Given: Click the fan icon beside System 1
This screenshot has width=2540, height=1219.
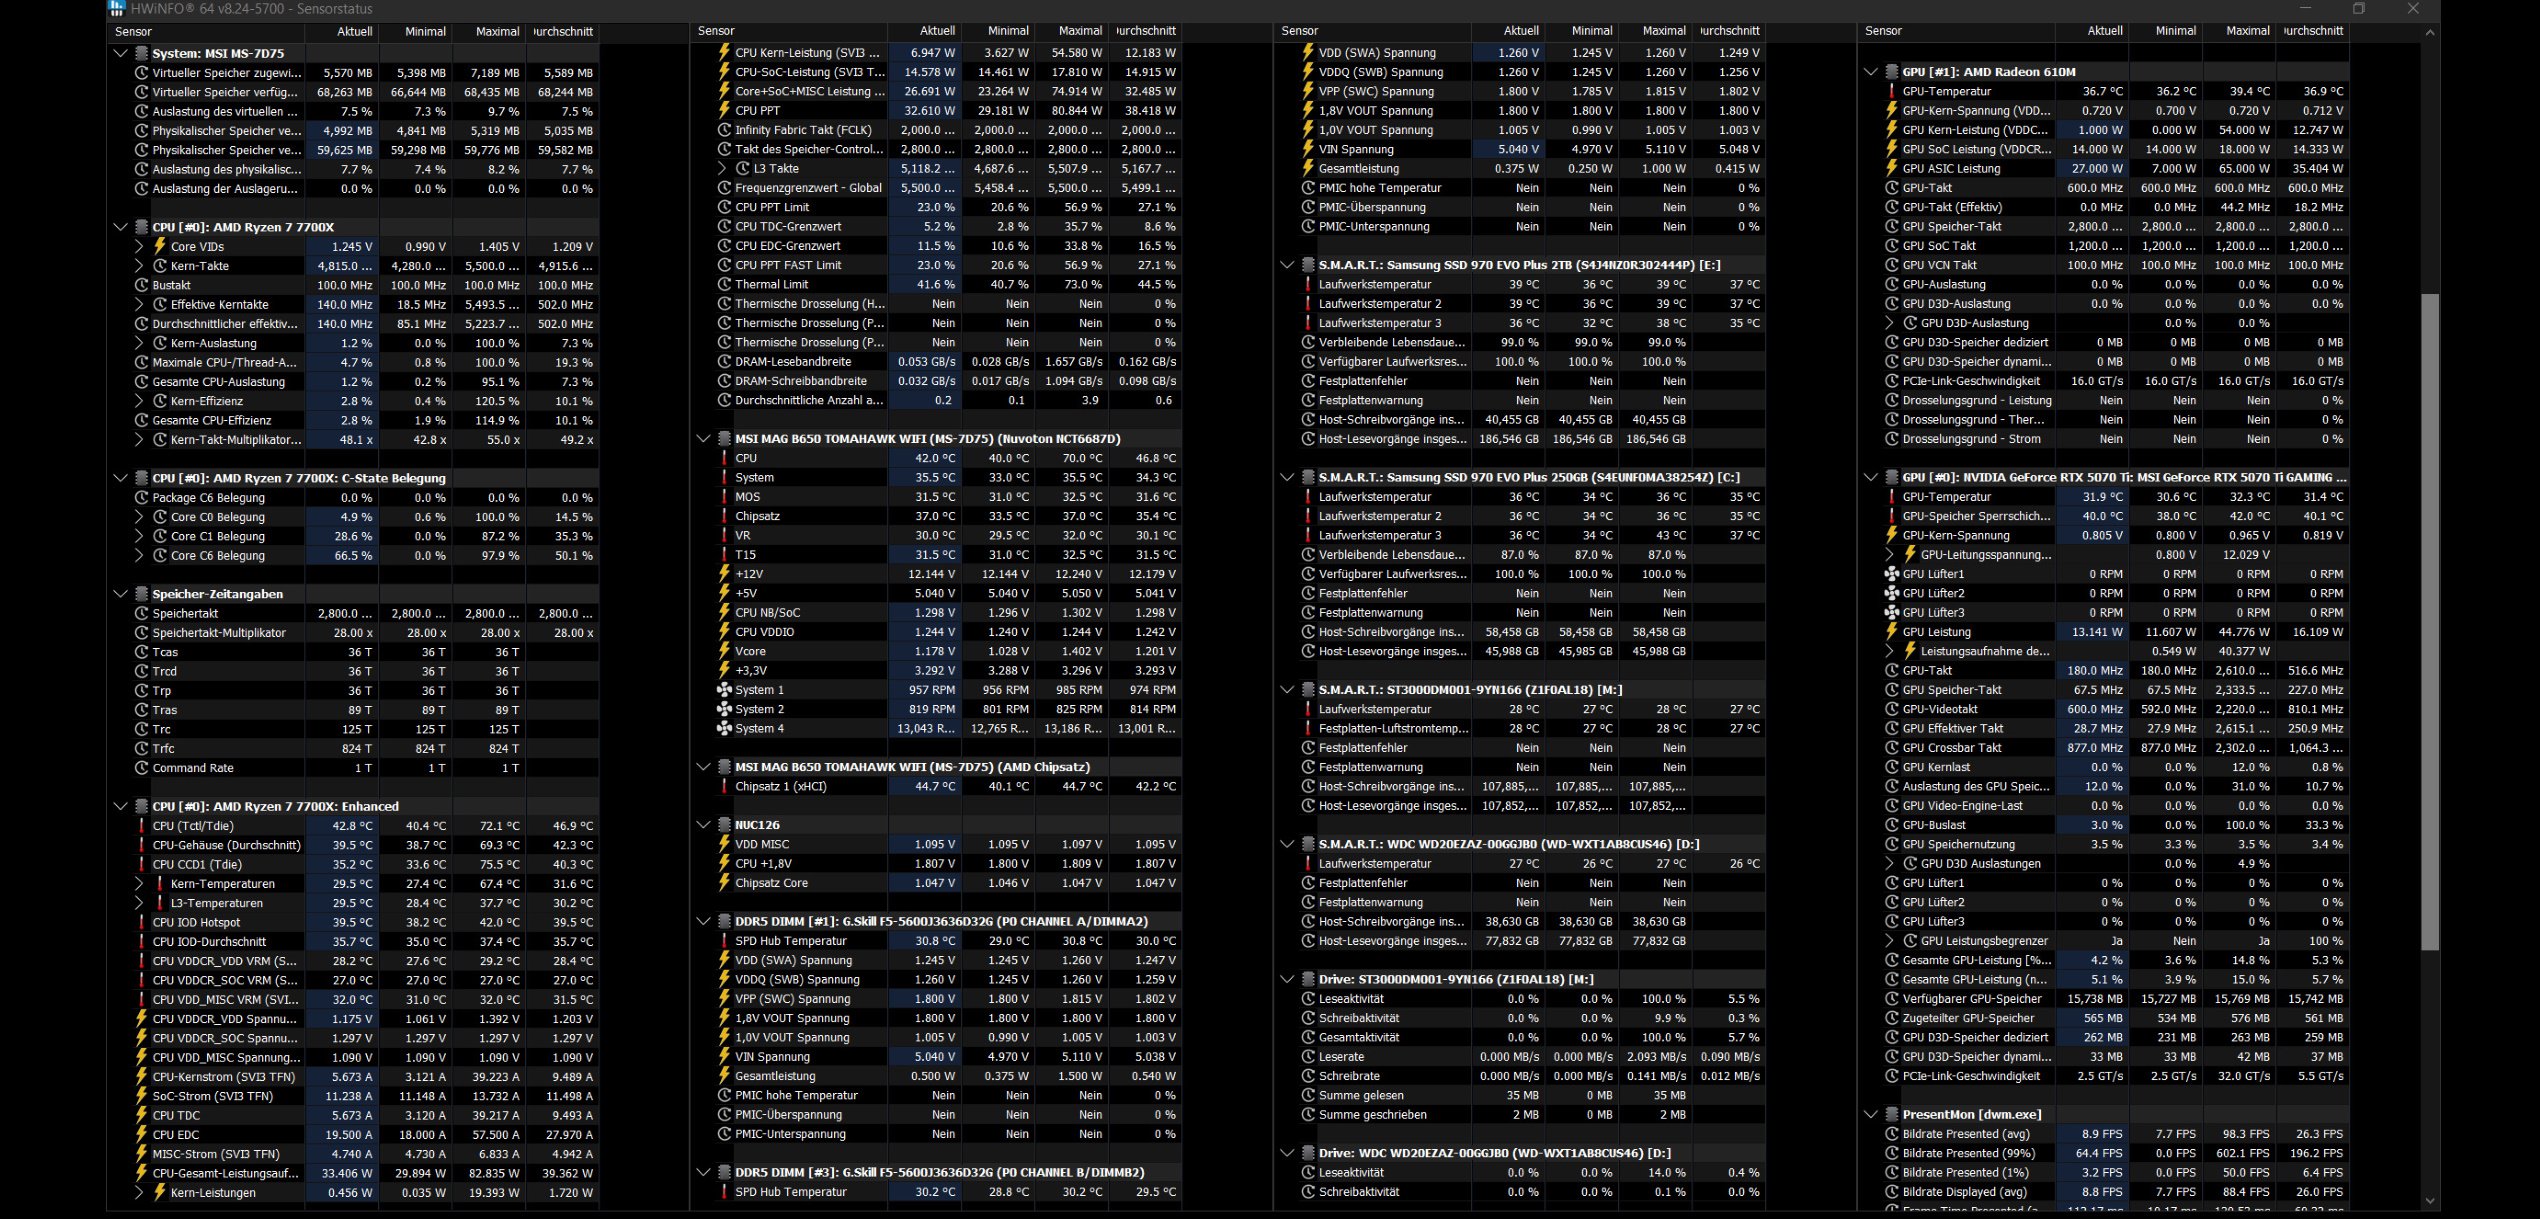Looking at the screenshot, I should (725, 690).
